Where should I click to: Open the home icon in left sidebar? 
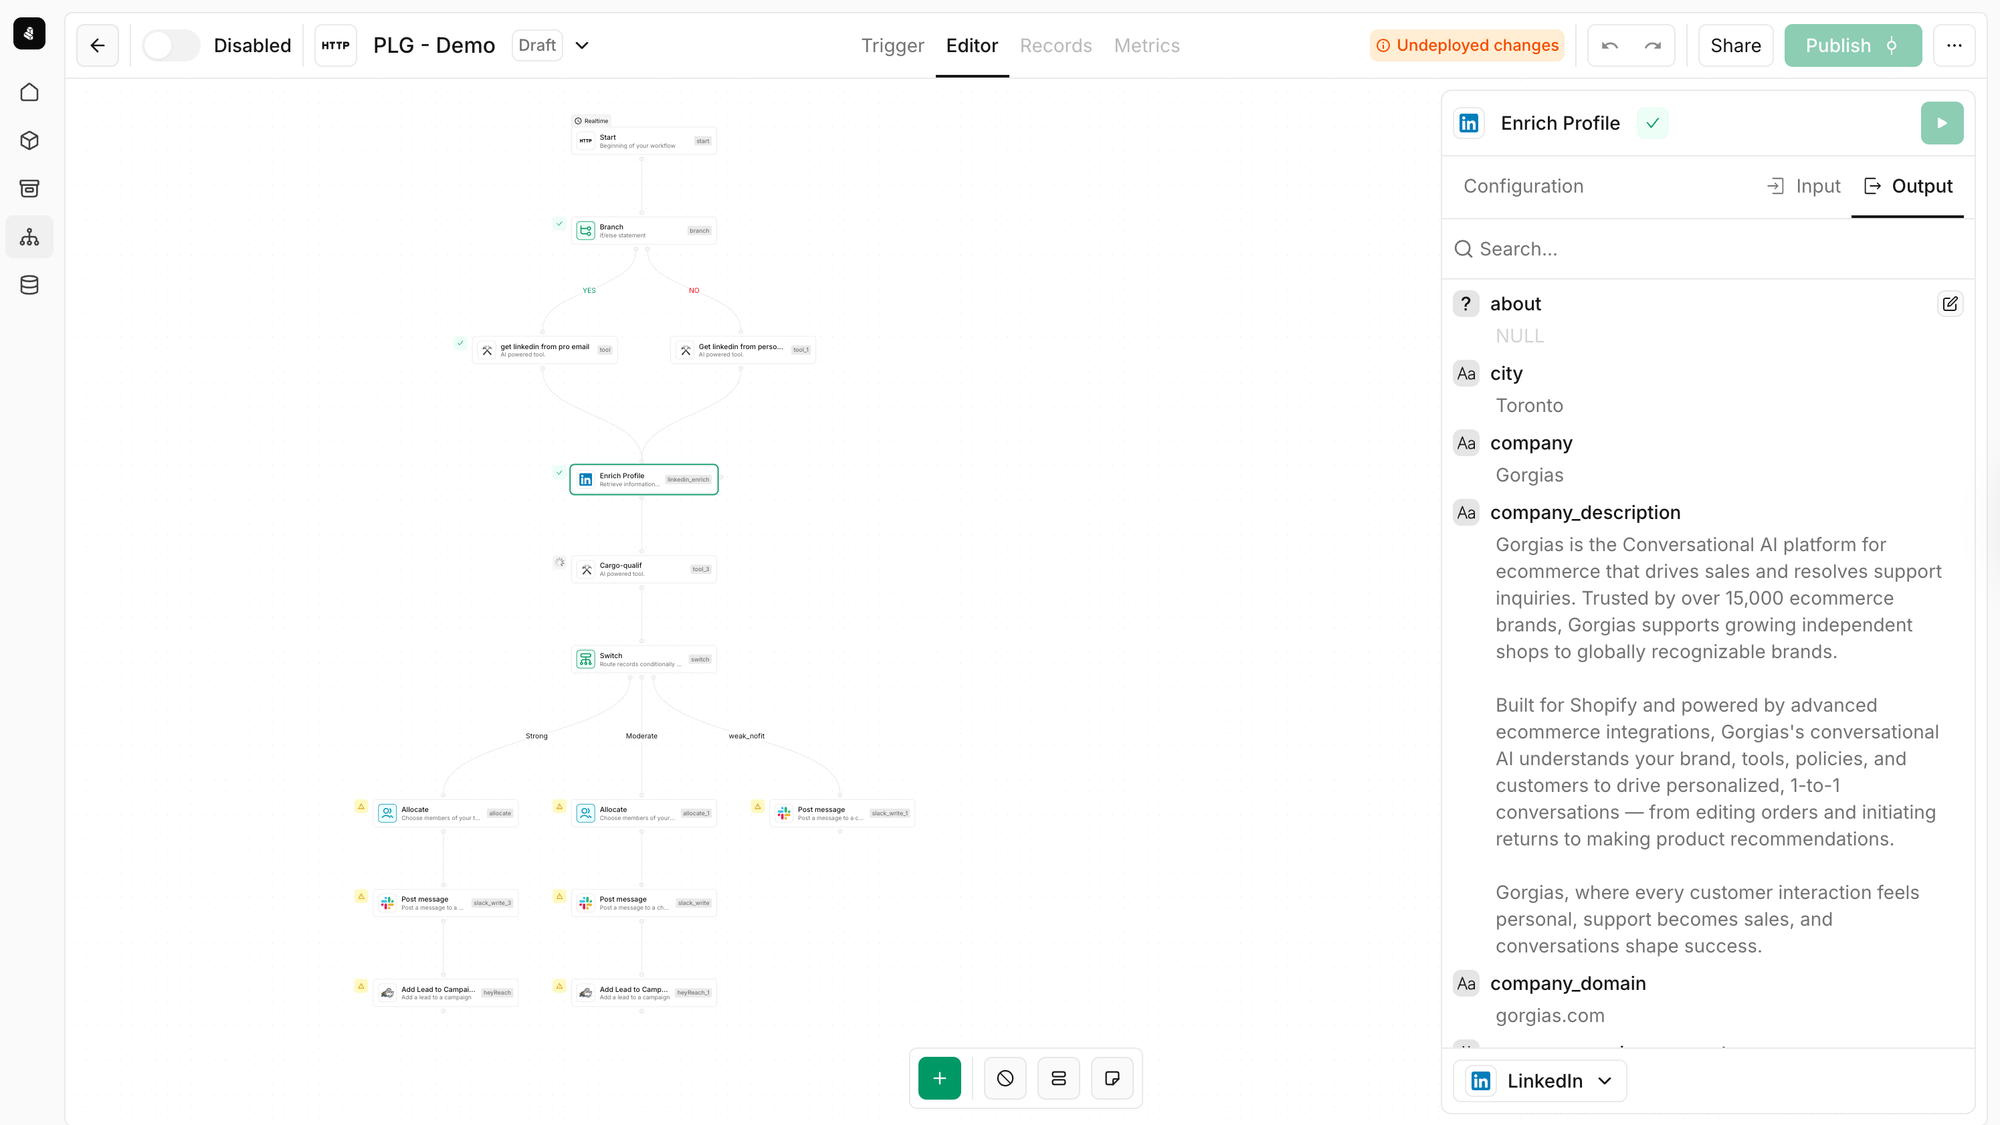pos(29,92)
